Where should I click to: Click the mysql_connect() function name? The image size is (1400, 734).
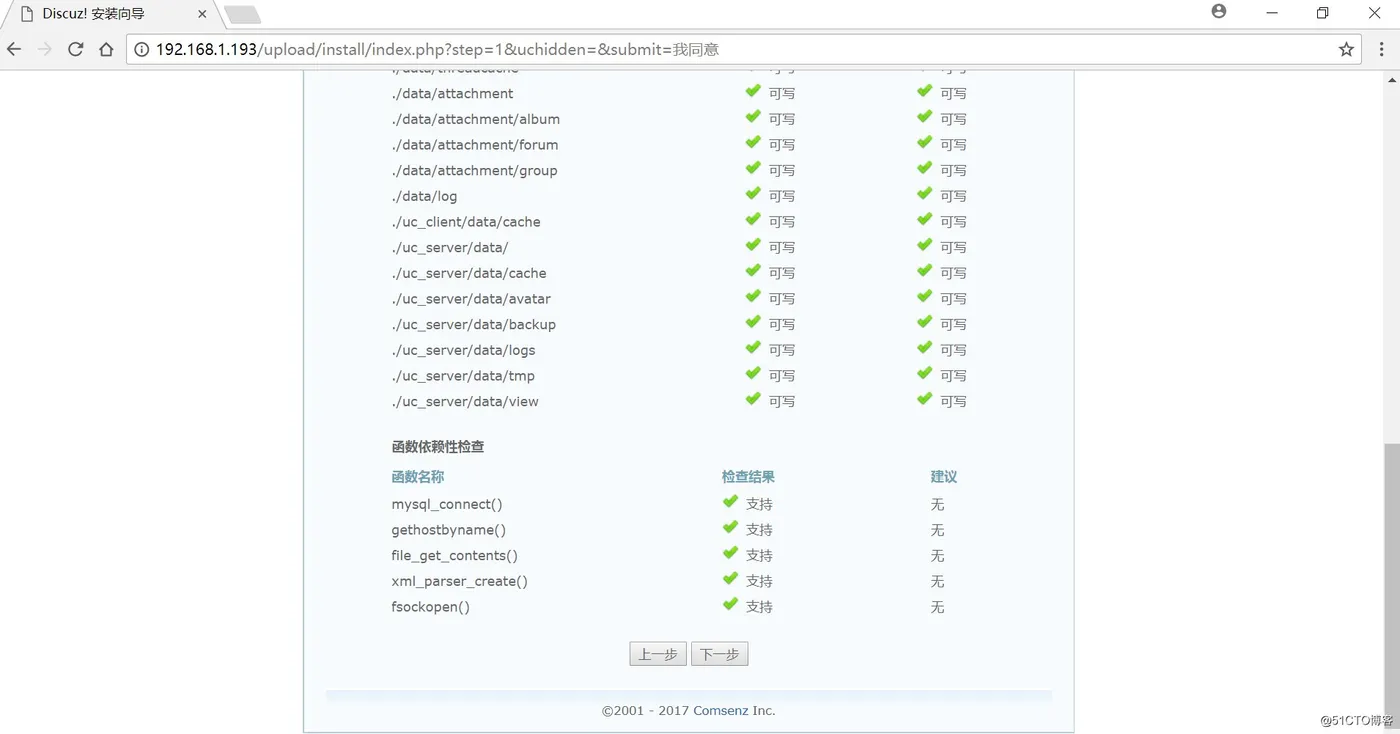click(447, 505)
